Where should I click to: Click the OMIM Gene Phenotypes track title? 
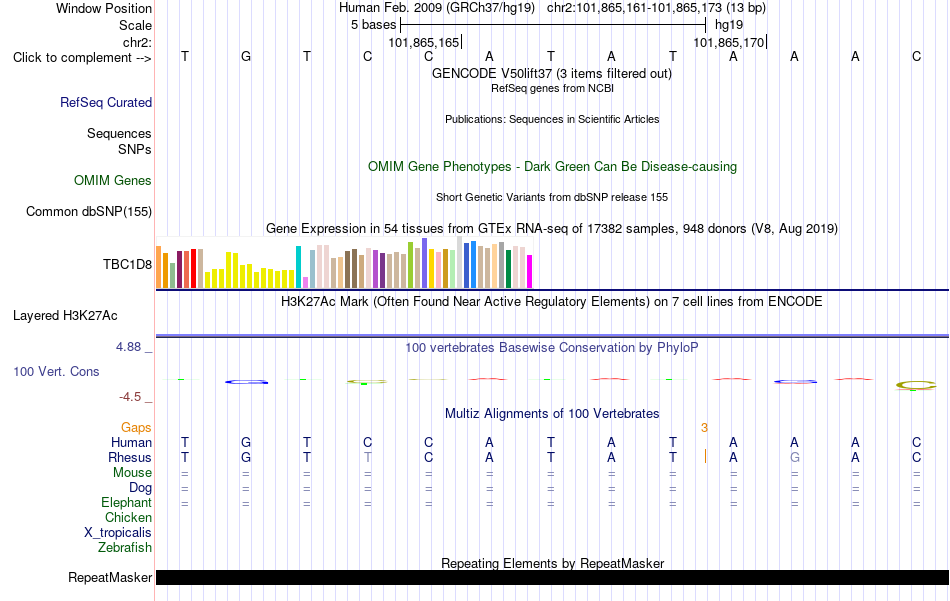(x=553, y=167)
